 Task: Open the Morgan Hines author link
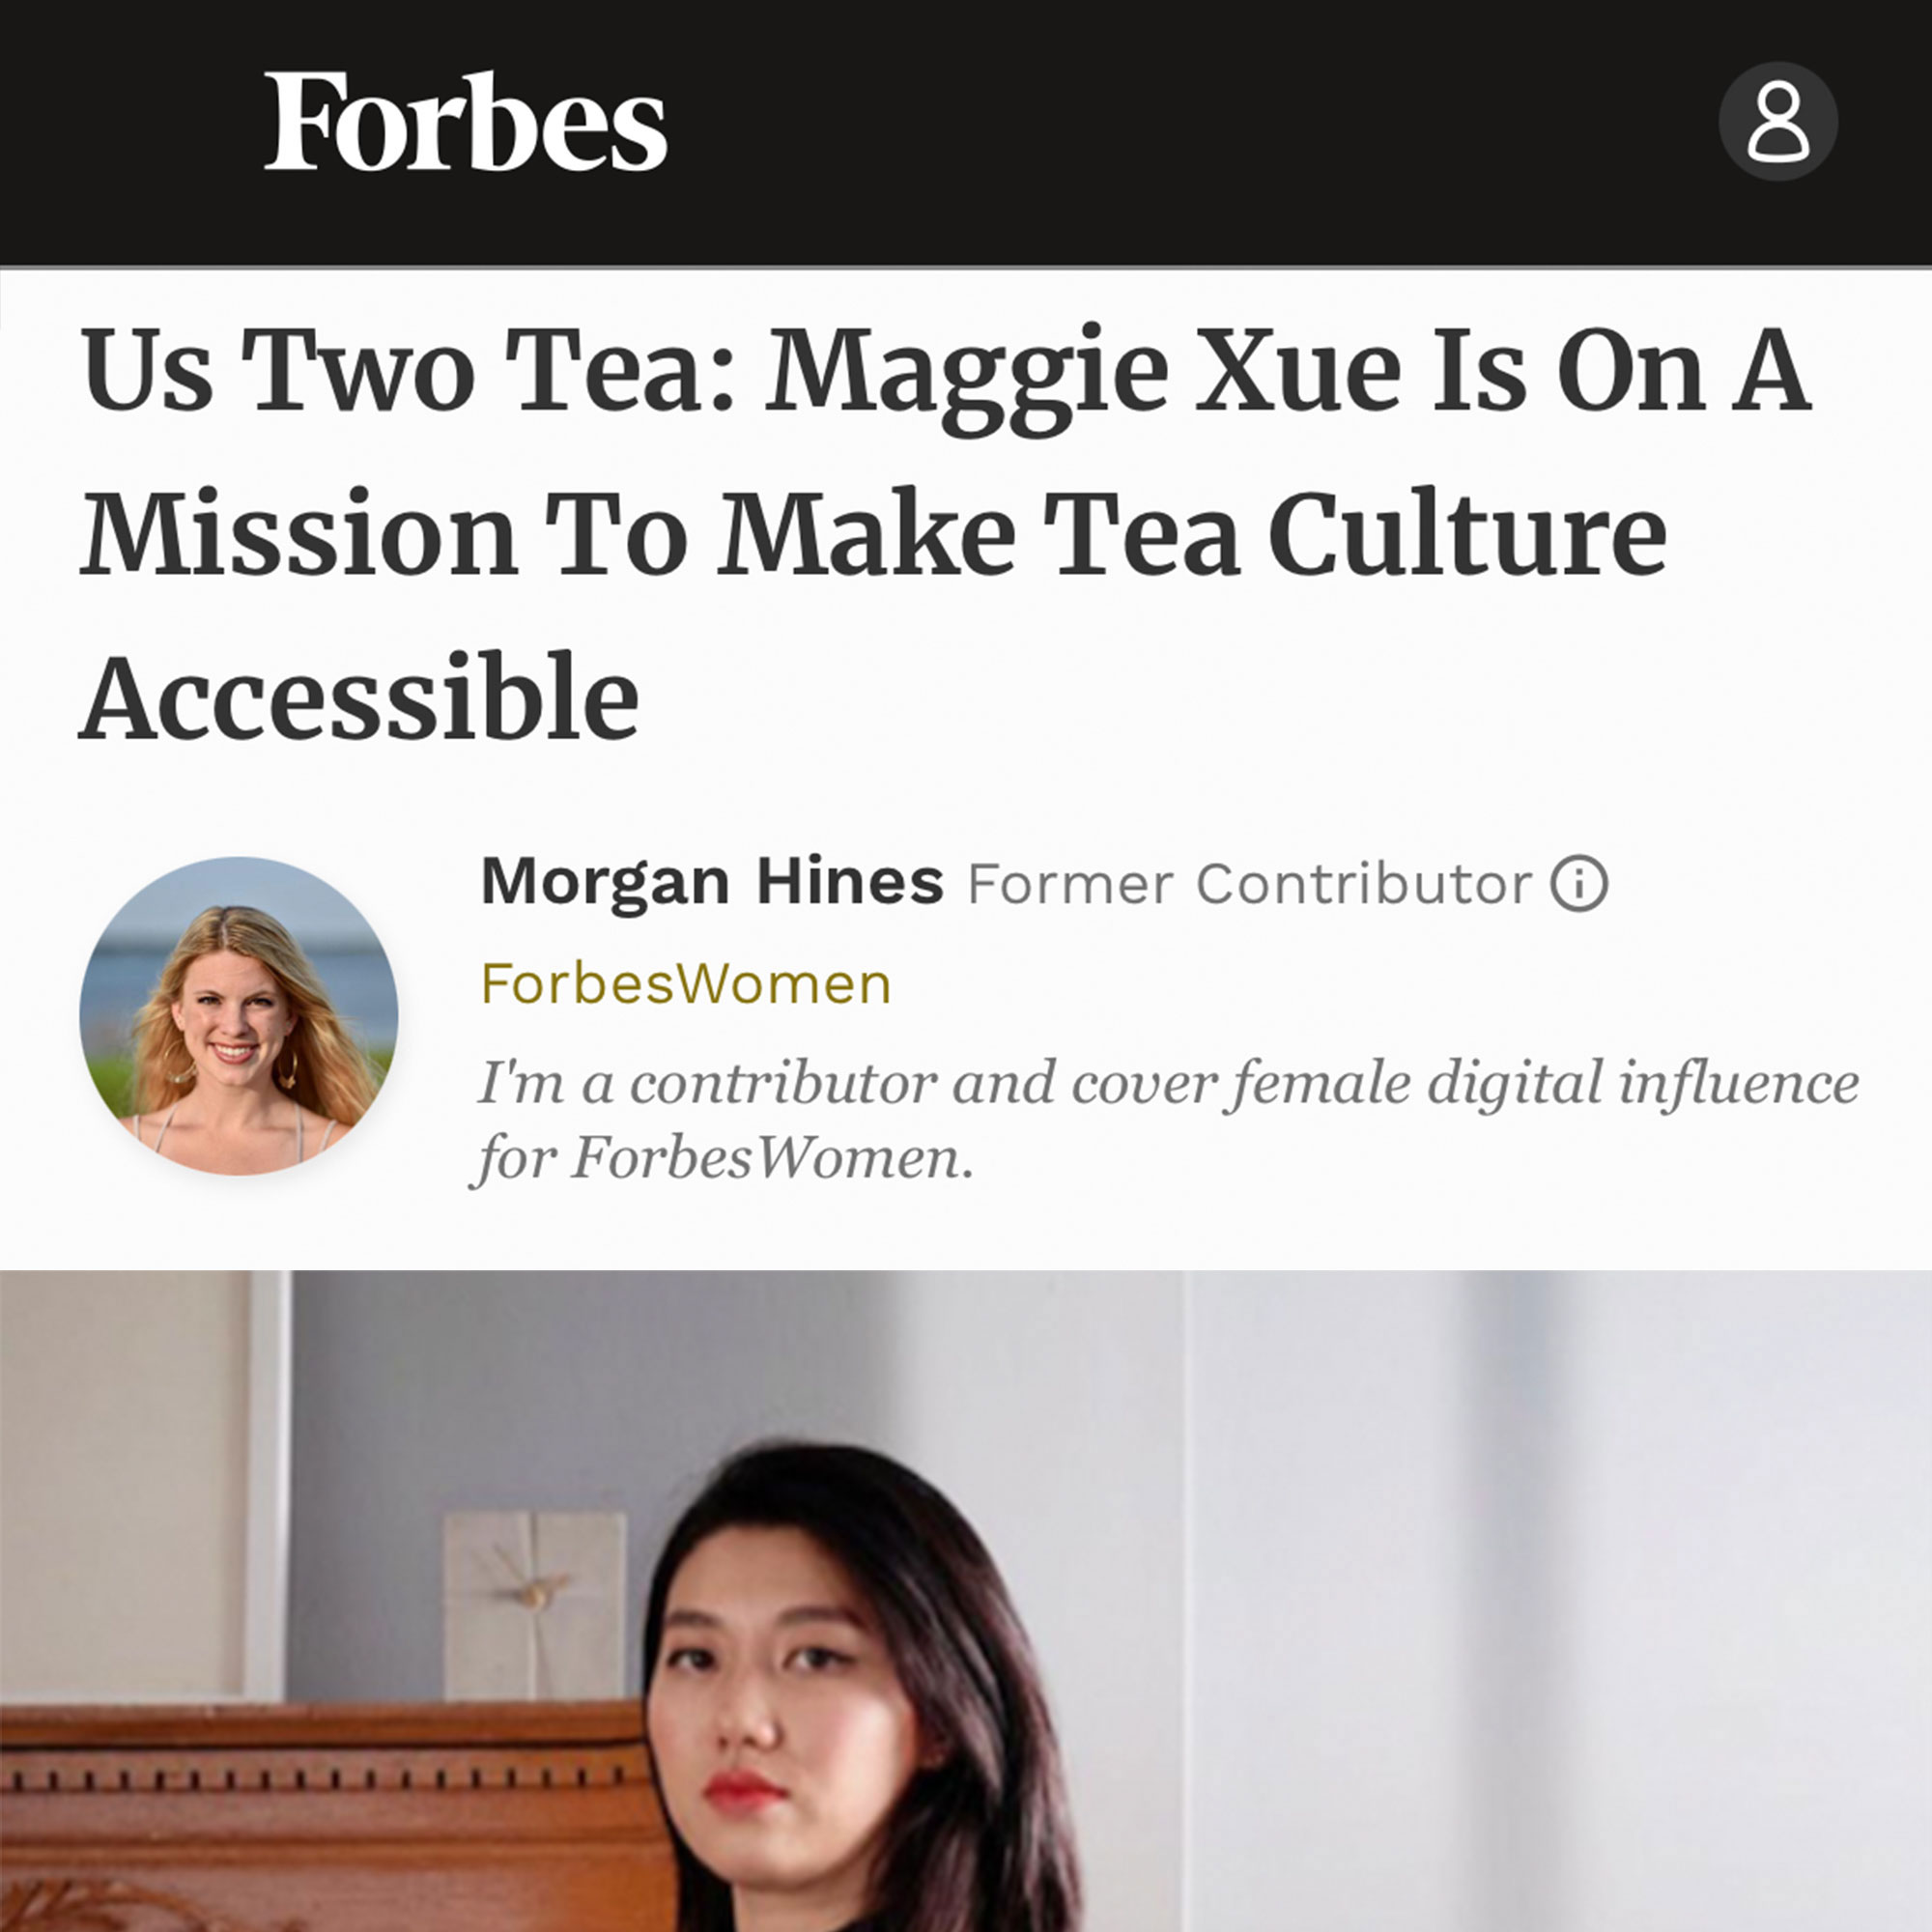point(712,881)
